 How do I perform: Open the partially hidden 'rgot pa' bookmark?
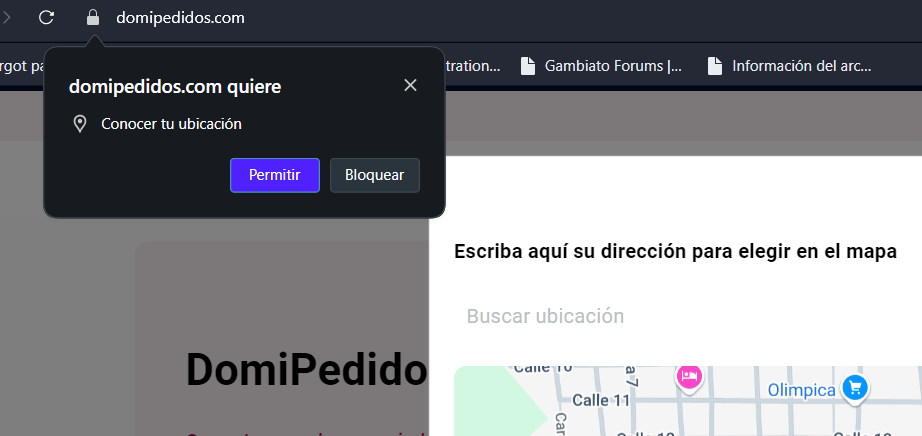20,67
